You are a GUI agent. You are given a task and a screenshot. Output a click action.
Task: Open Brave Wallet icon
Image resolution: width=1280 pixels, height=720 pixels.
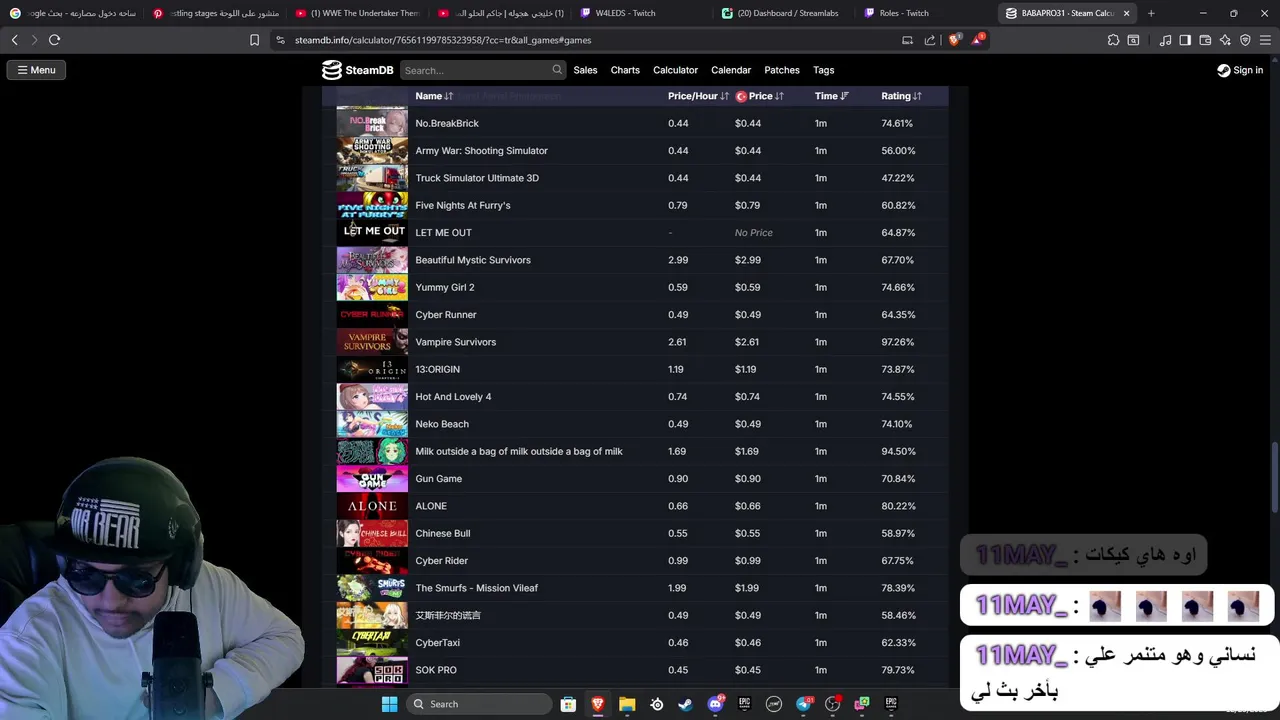coord(1205,40)
